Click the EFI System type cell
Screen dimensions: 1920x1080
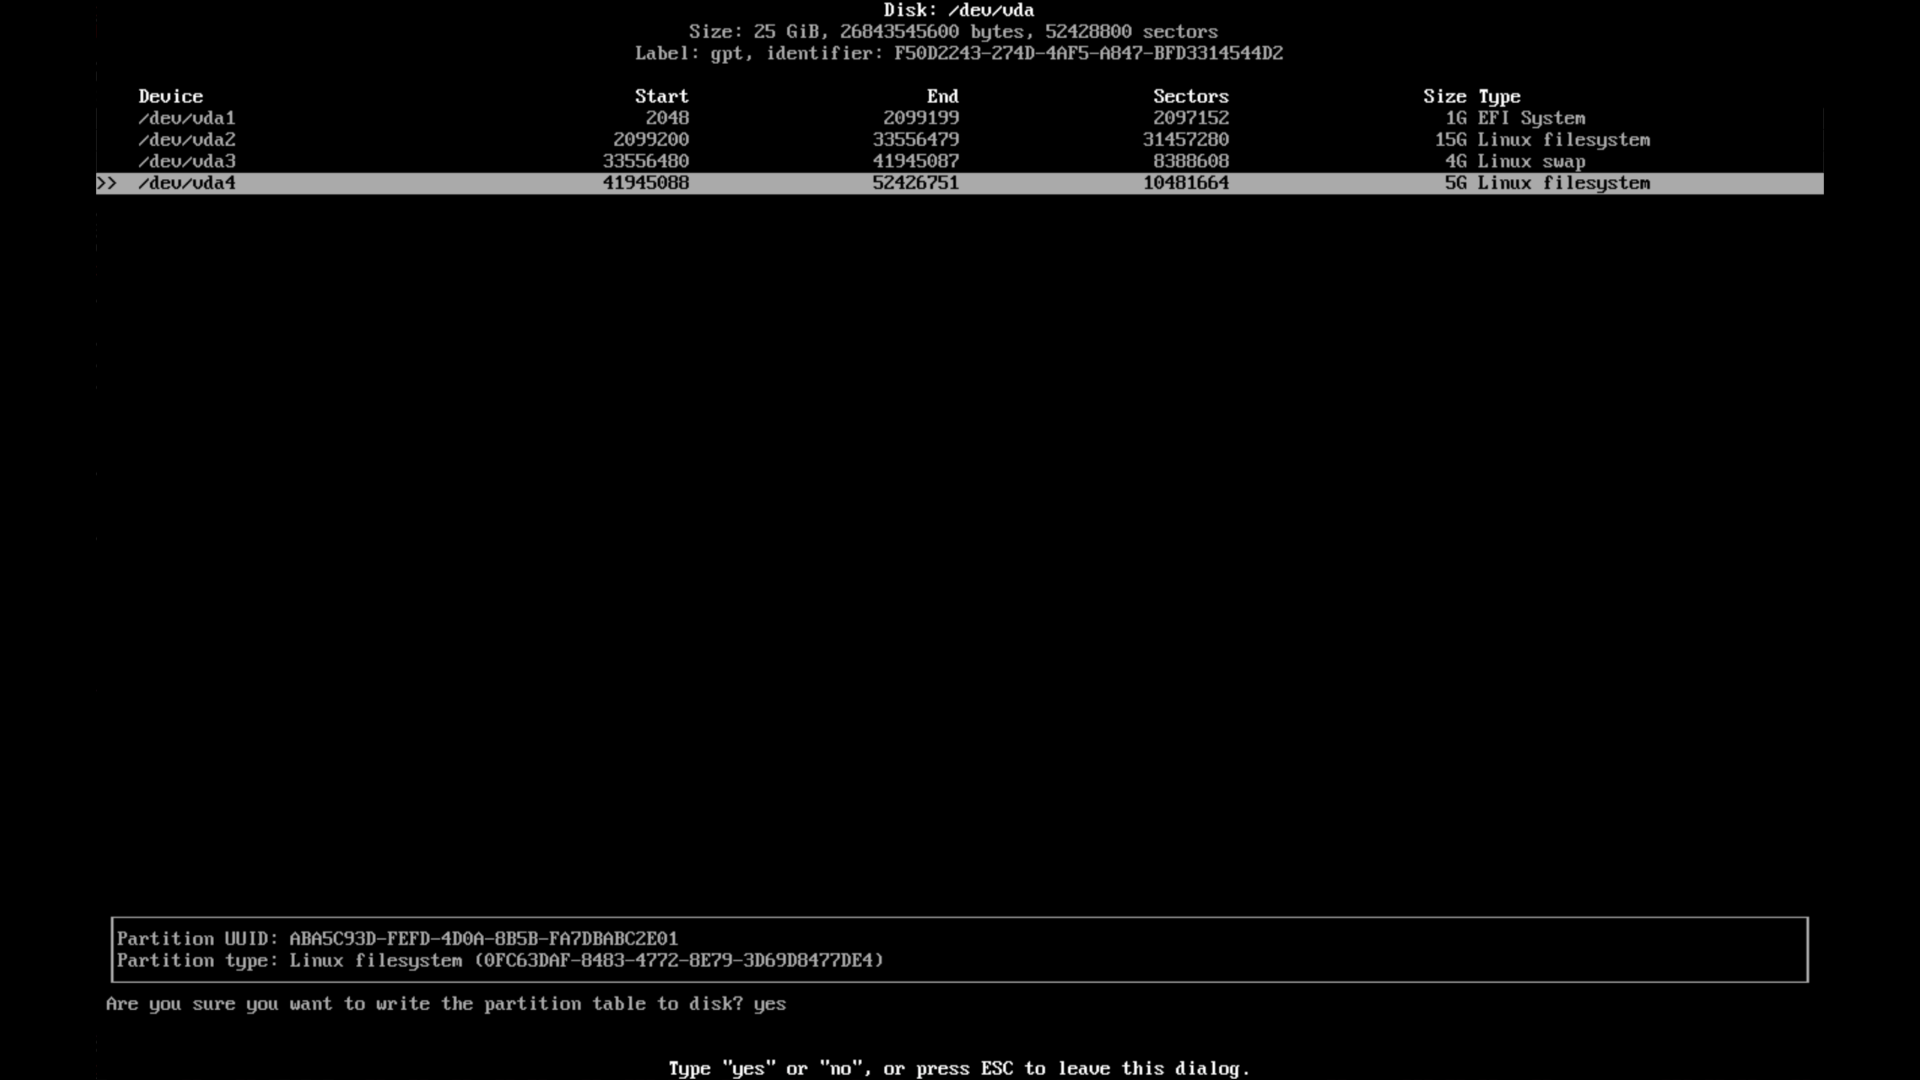pyautogui.click(x=1532, y=118)
